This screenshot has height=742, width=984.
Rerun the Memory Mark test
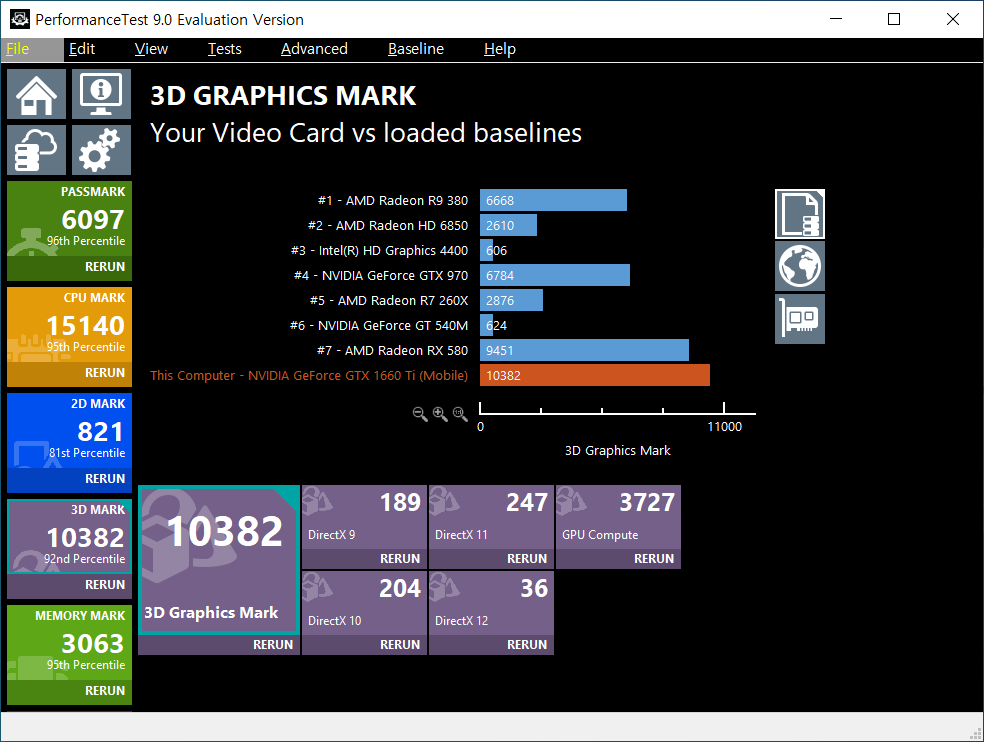tap(70, 691)
